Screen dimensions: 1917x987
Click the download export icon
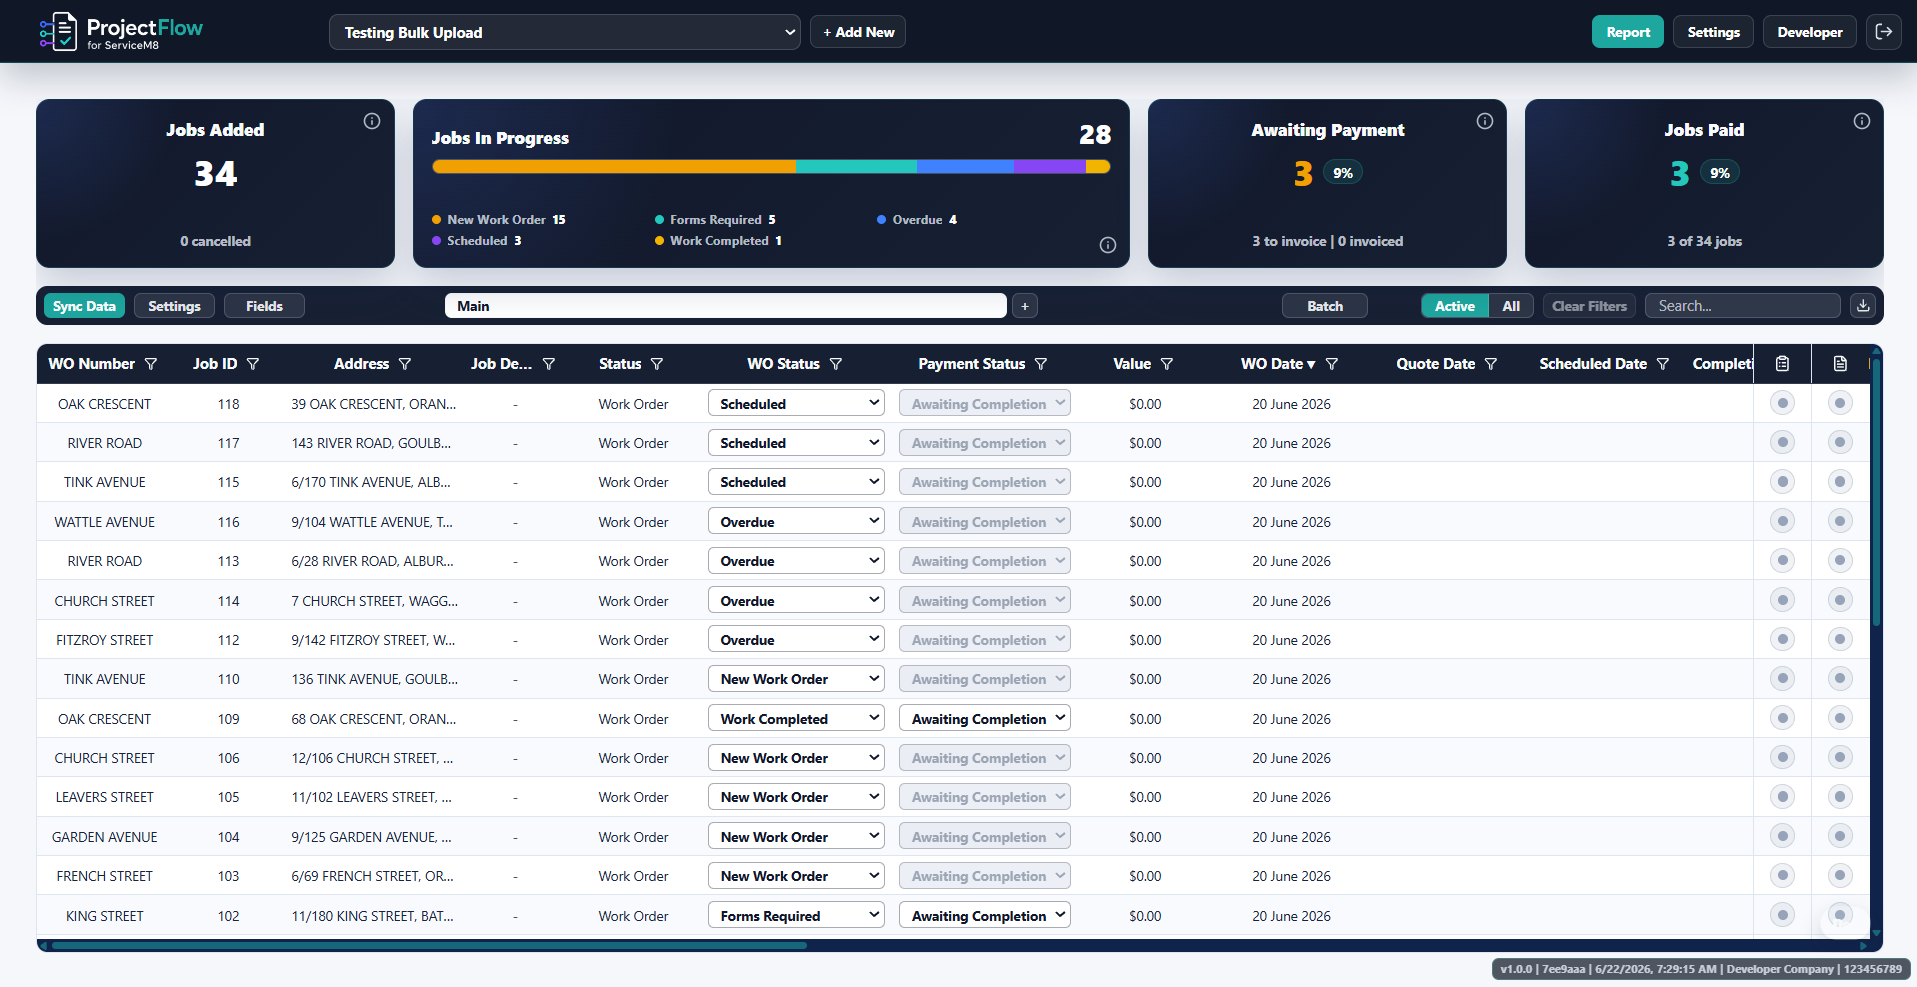1863,306
